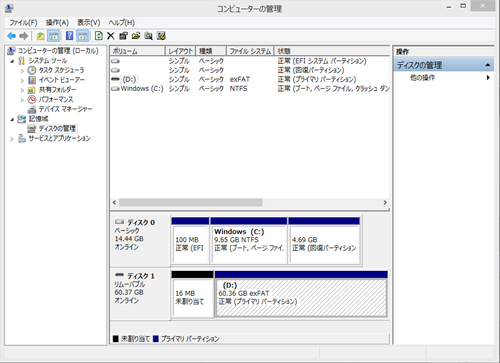Collapse the ディスクの管理 action section

click(x=487, y=65)
